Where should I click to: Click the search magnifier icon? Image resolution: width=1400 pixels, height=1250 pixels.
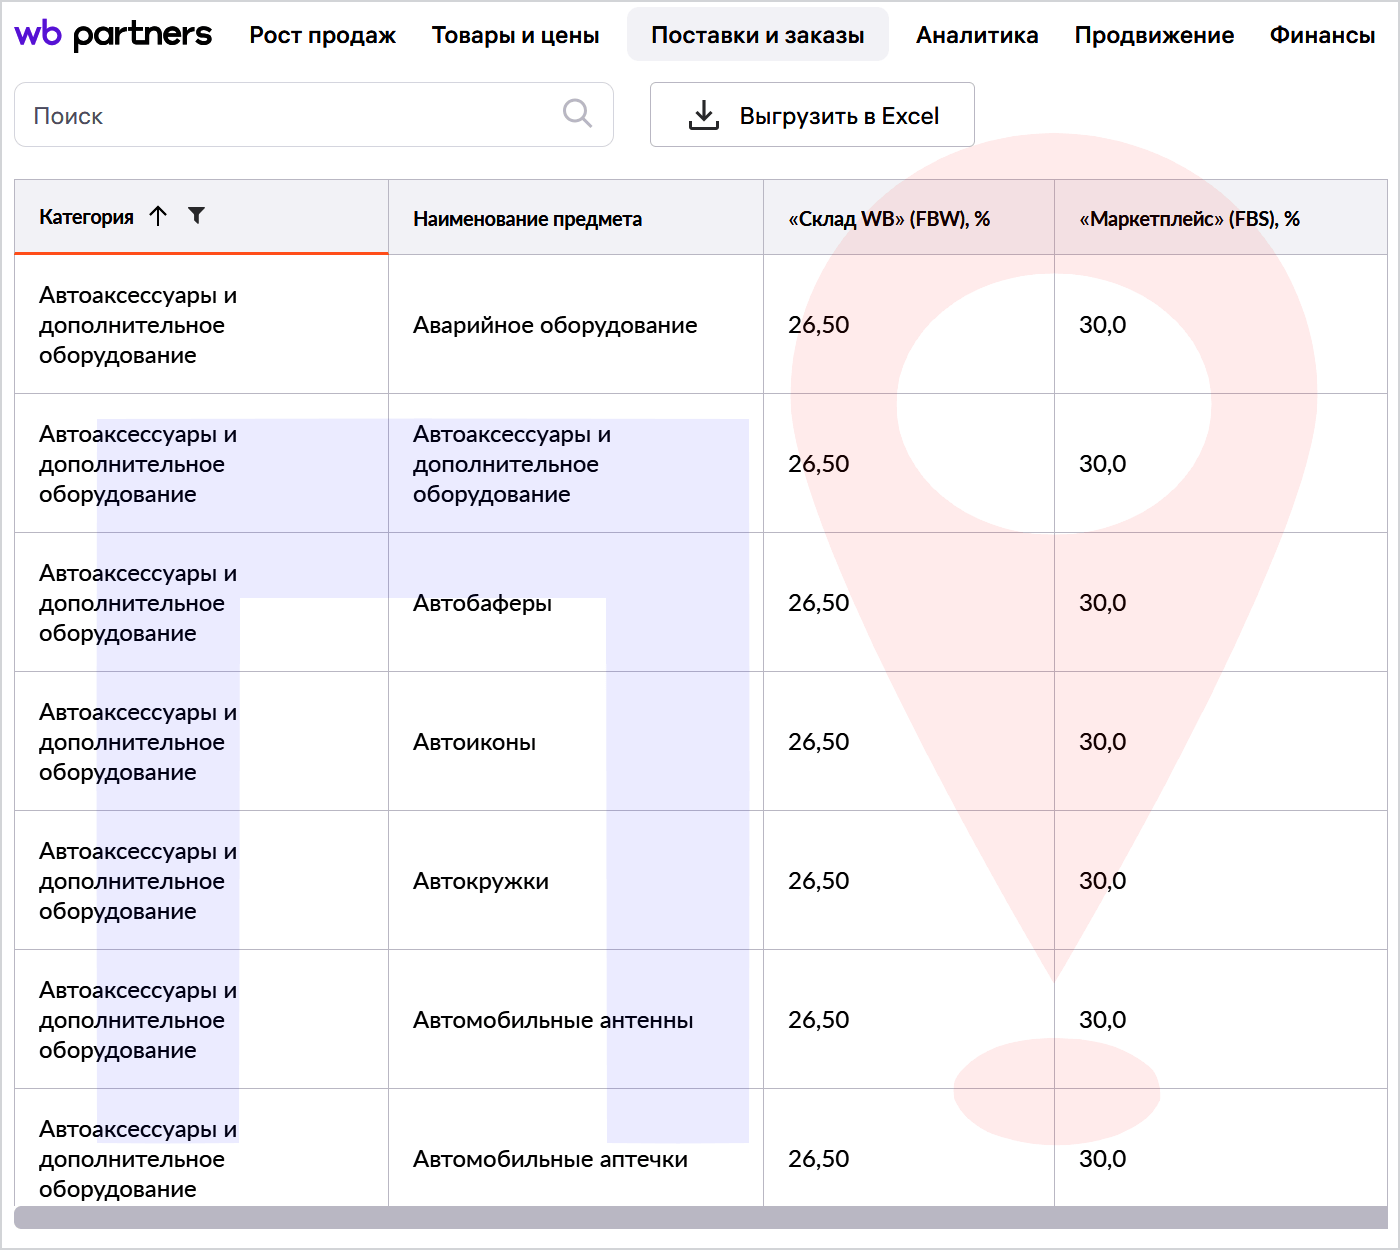pos(577,113)
